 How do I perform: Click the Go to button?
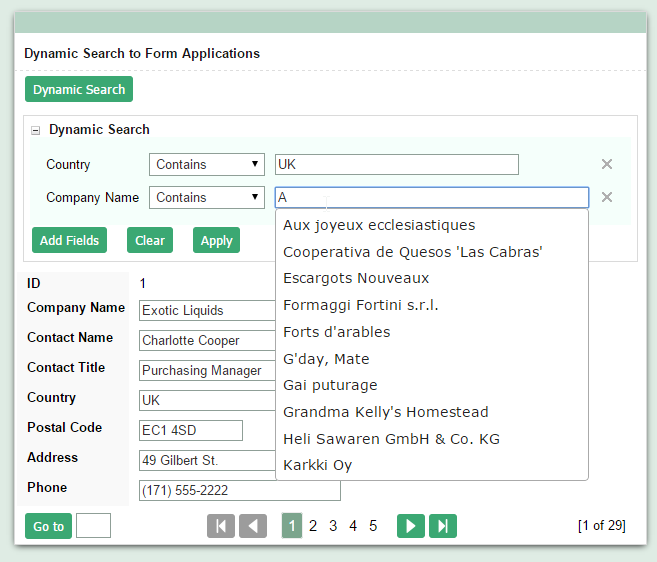[x=48, y=526]
